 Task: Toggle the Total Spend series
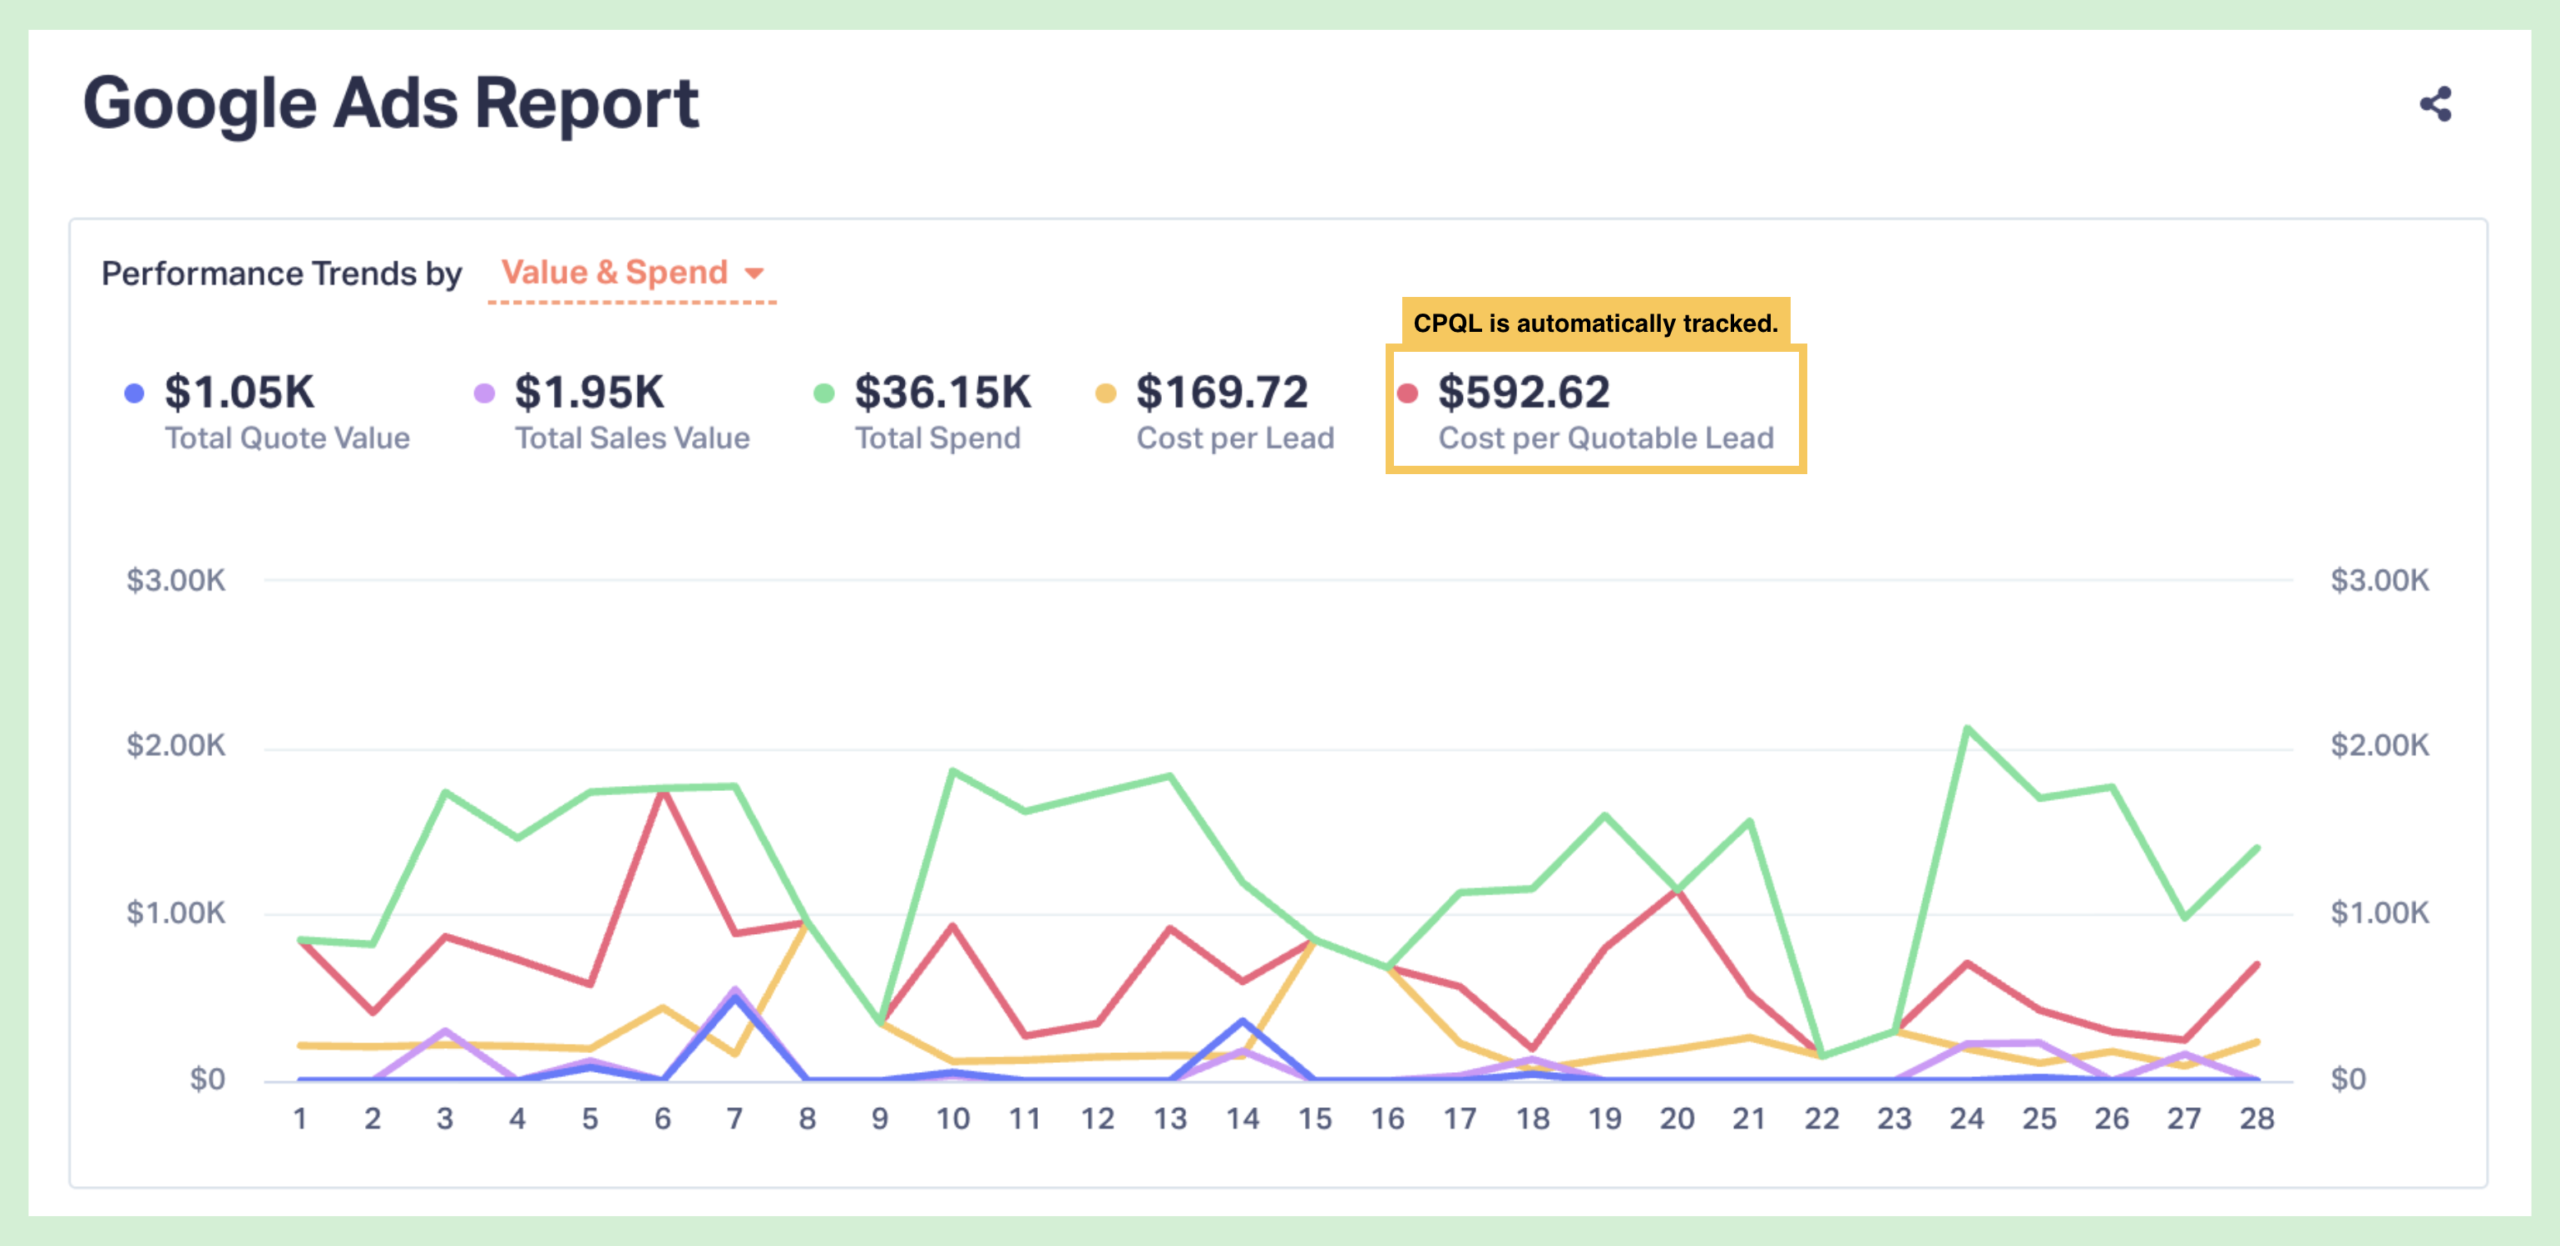pyautogui.click(x=937, y=438)
